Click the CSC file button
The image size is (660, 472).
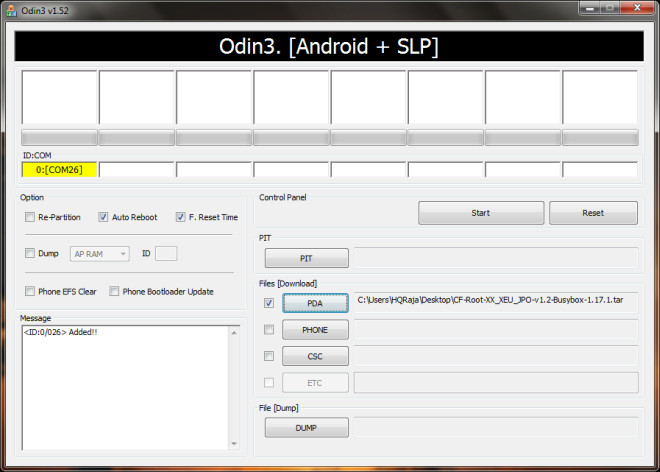click(315, 356)
